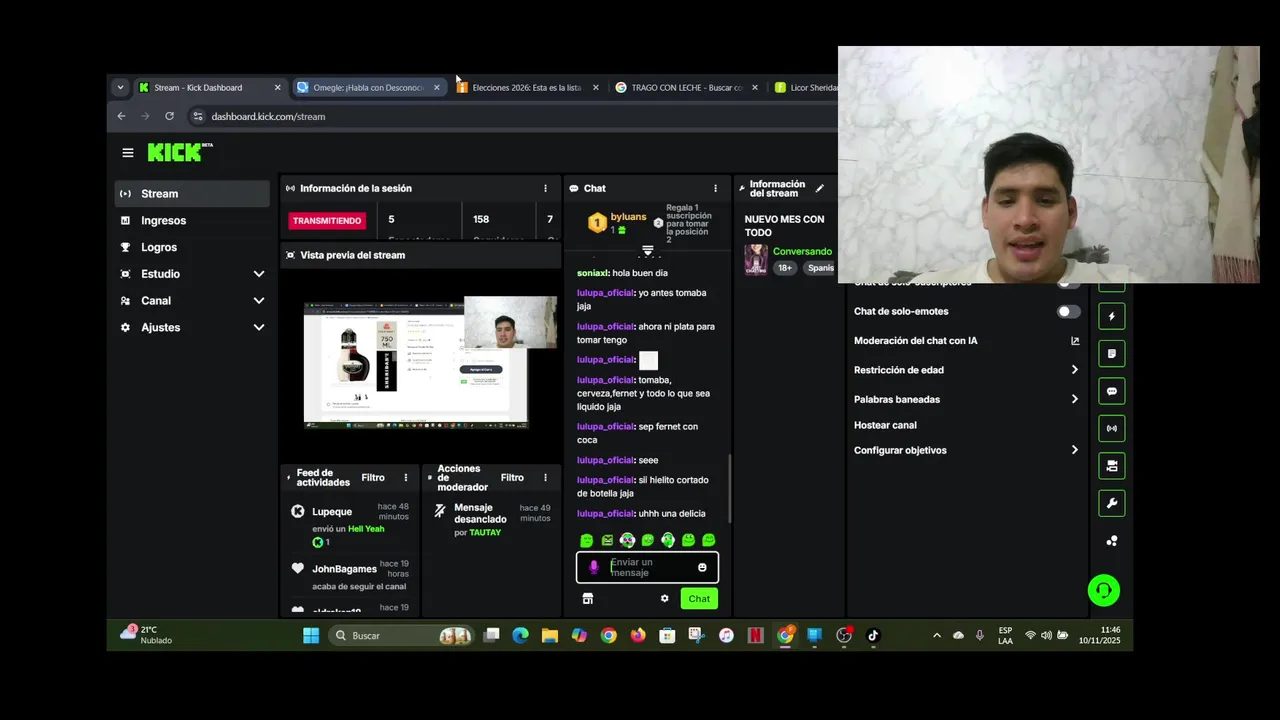Screen dimensions: 1280x720
Task: Open the hamburger menu beside the Kick logo
Action: pos(128,153)
